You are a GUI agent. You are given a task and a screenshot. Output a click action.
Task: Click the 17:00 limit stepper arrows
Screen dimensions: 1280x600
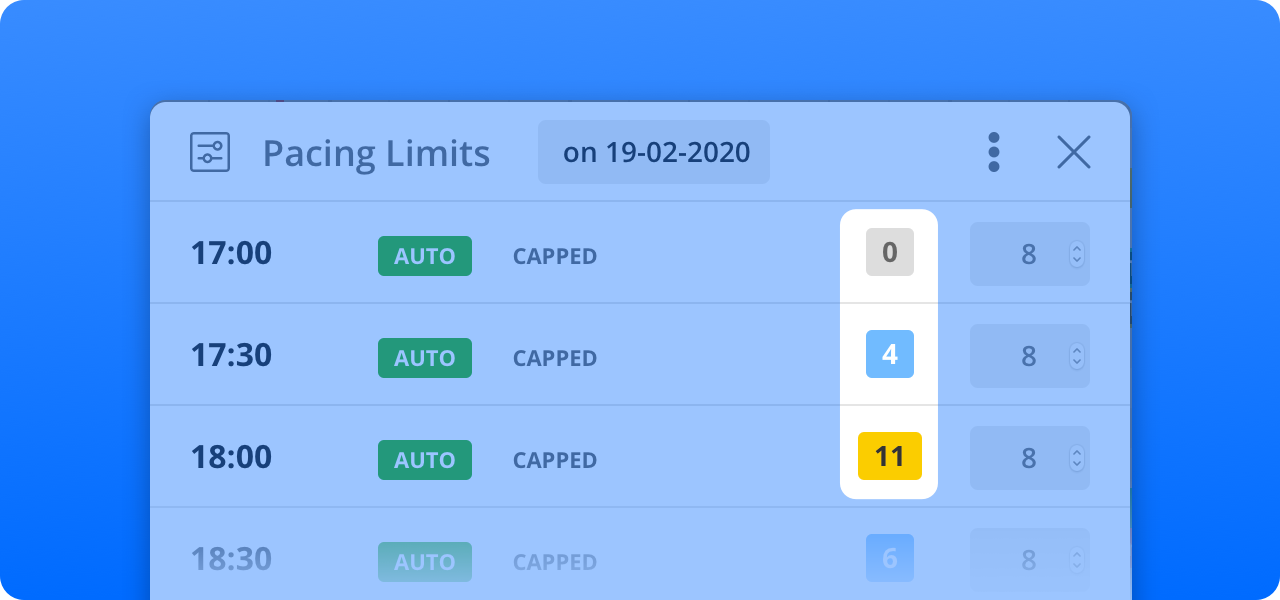coord(1076,254)
